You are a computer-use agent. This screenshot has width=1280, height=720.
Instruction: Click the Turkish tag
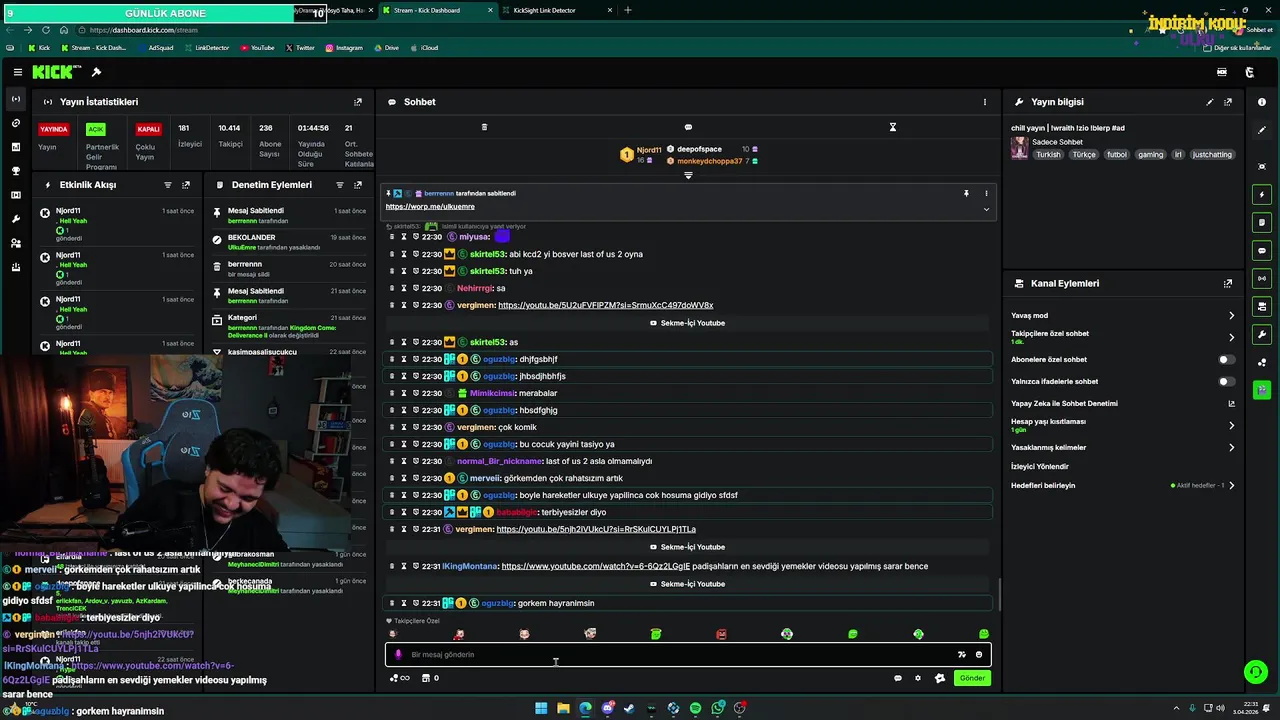[1048, 155]
